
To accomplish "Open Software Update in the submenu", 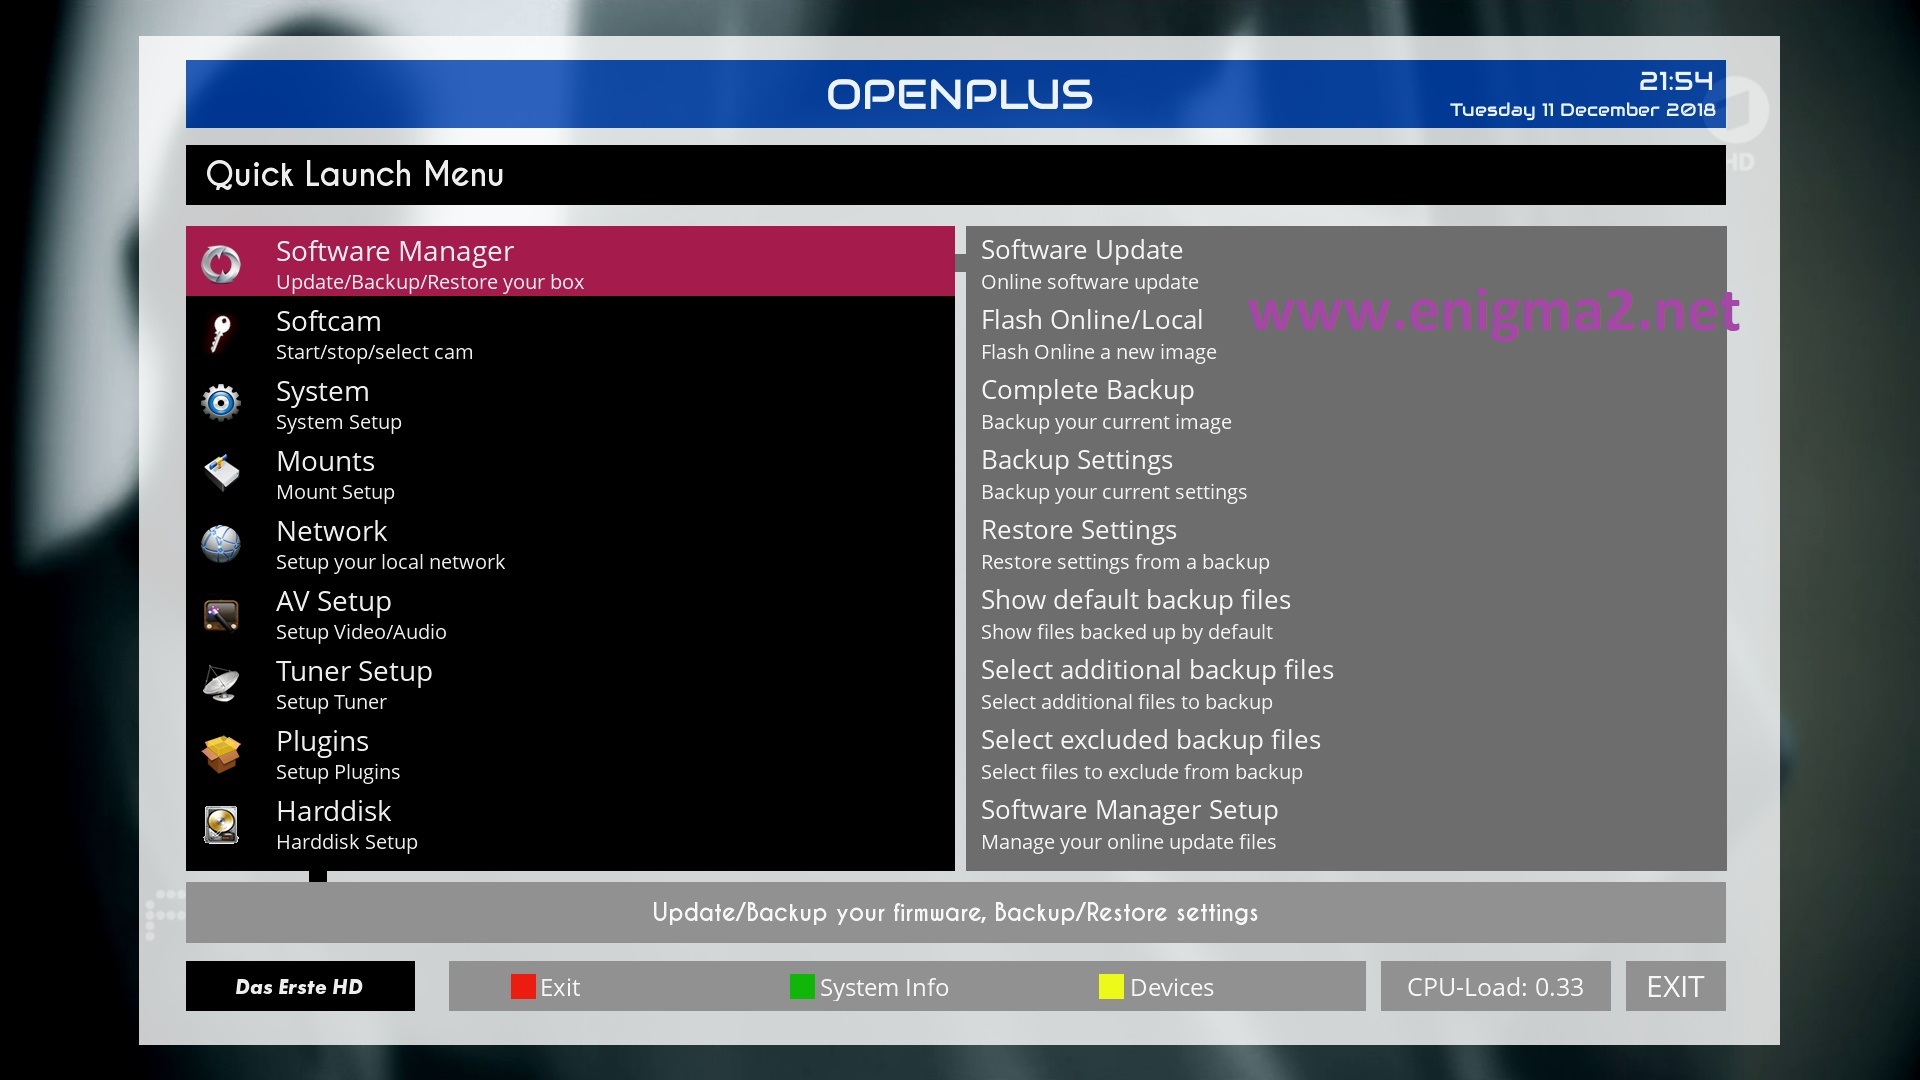I will (x=1346, y=263).
